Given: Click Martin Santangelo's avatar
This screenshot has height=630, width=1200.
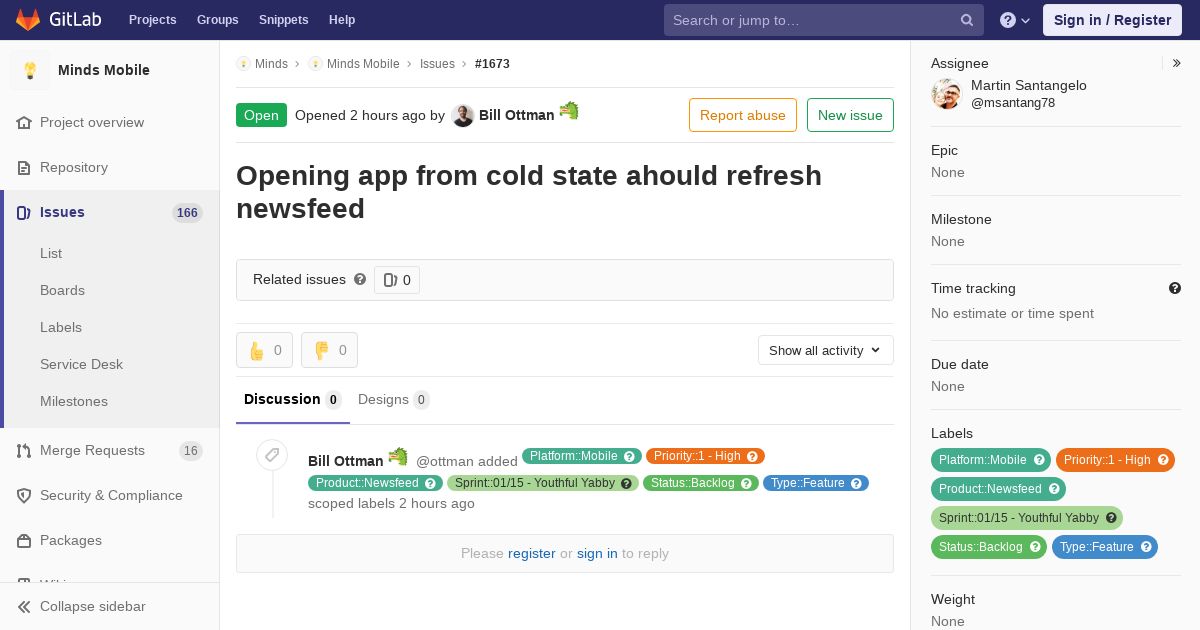Looking at the screenshot, I should click(946, 94).
